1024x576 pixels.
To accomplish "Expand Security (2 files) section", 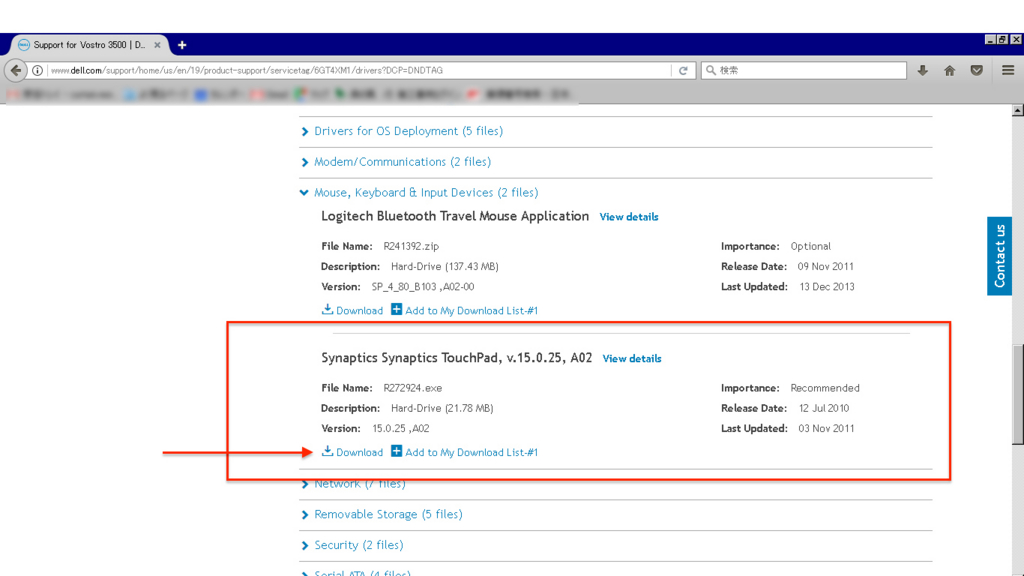I will (x=359, y=545).
